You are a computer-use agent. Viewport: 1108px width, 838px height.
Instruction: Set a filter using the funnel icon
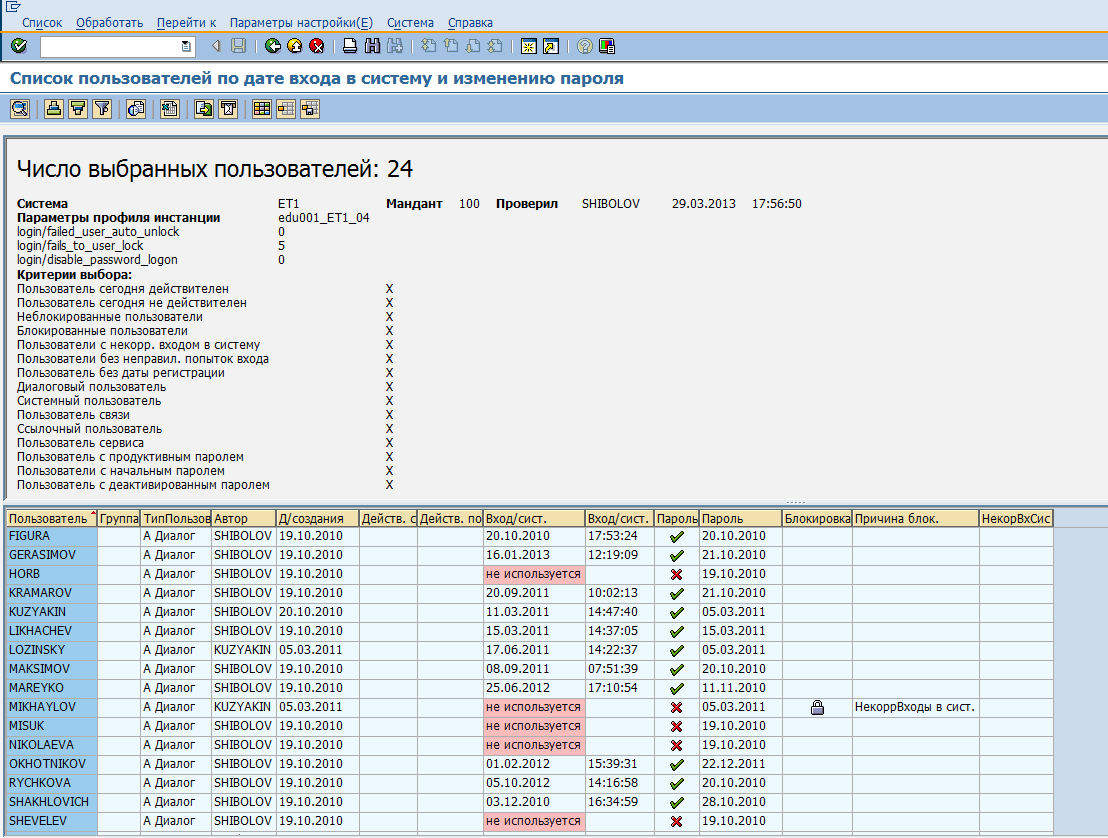tap(101, 108)
